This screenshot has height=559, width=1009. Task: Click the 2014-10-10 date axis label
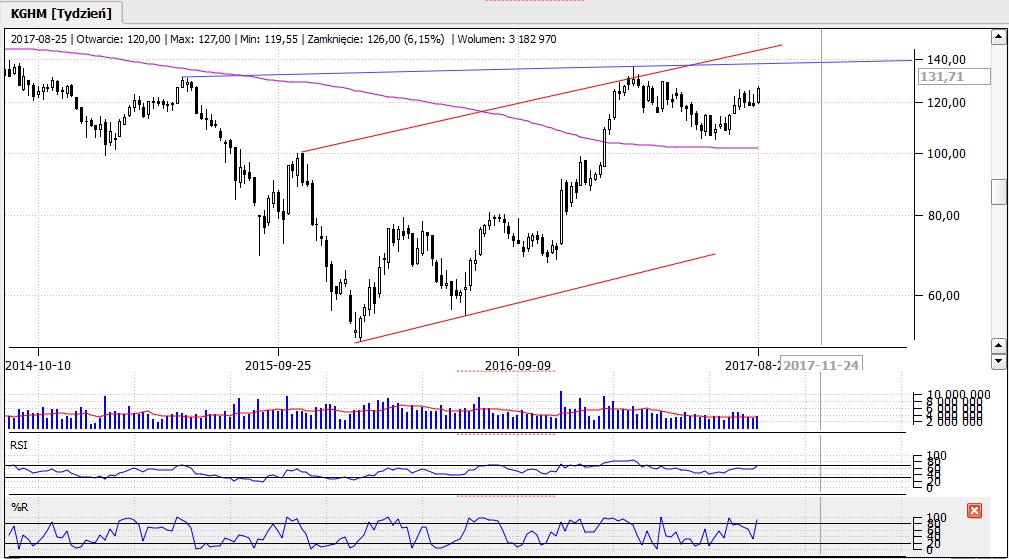pos(39,364)
